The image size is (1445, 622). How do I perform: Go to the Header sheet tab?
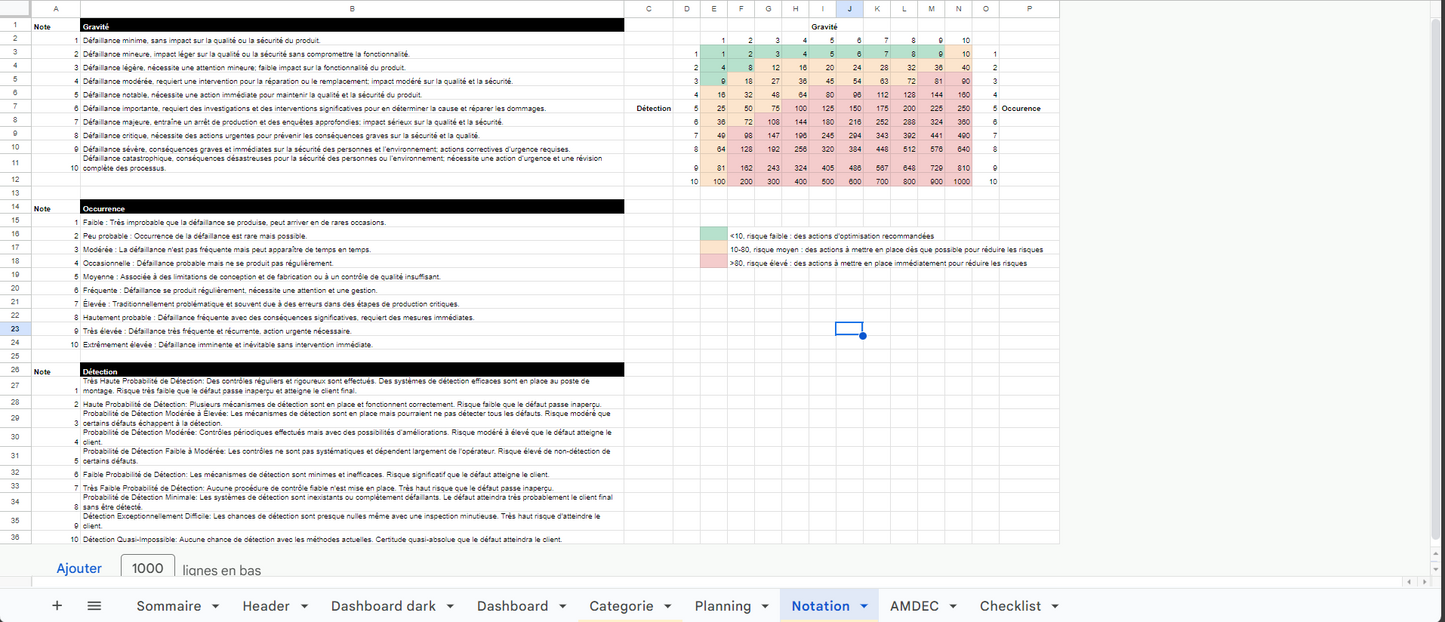(x=266, y=606)
